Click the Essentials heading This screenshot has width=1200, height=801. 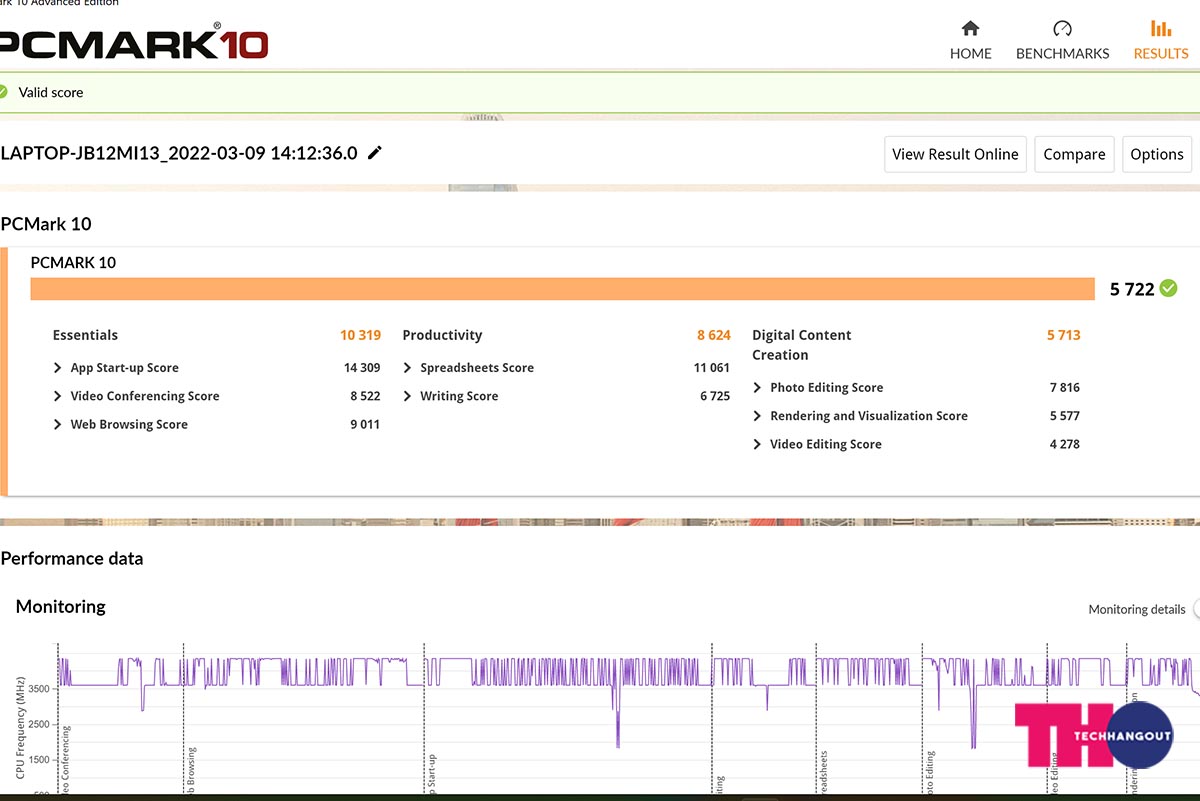pyautogui.click(x=85, y=335)
